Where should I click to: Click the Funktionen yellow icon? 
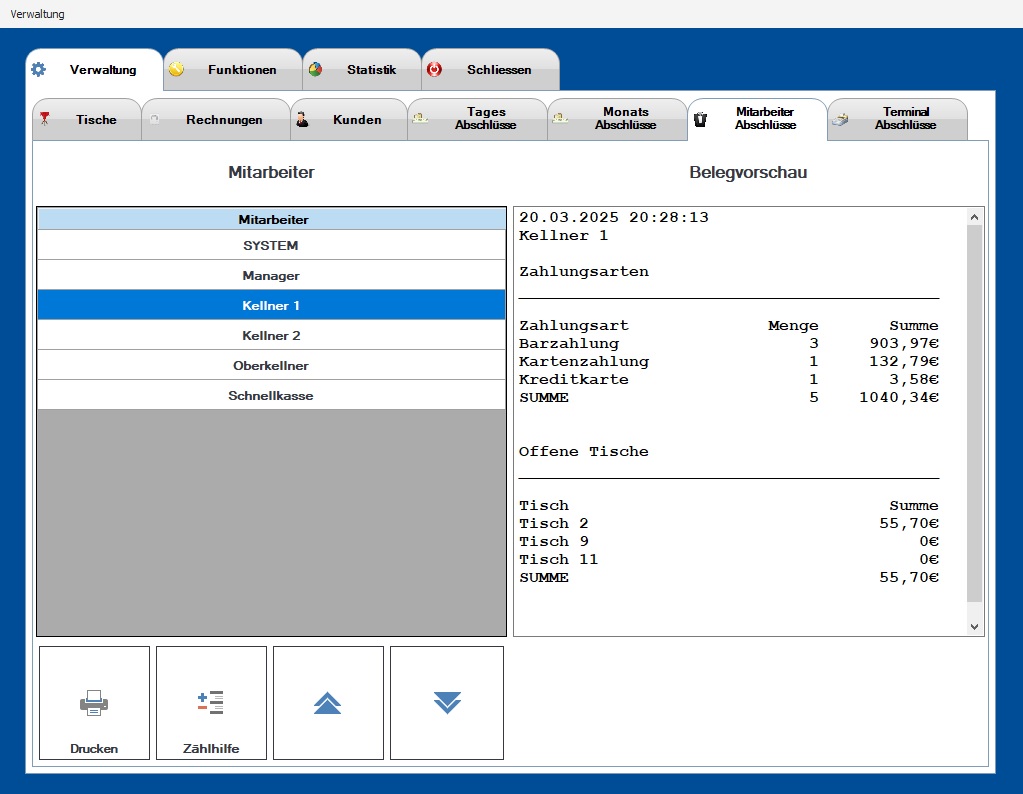(176, 70)
